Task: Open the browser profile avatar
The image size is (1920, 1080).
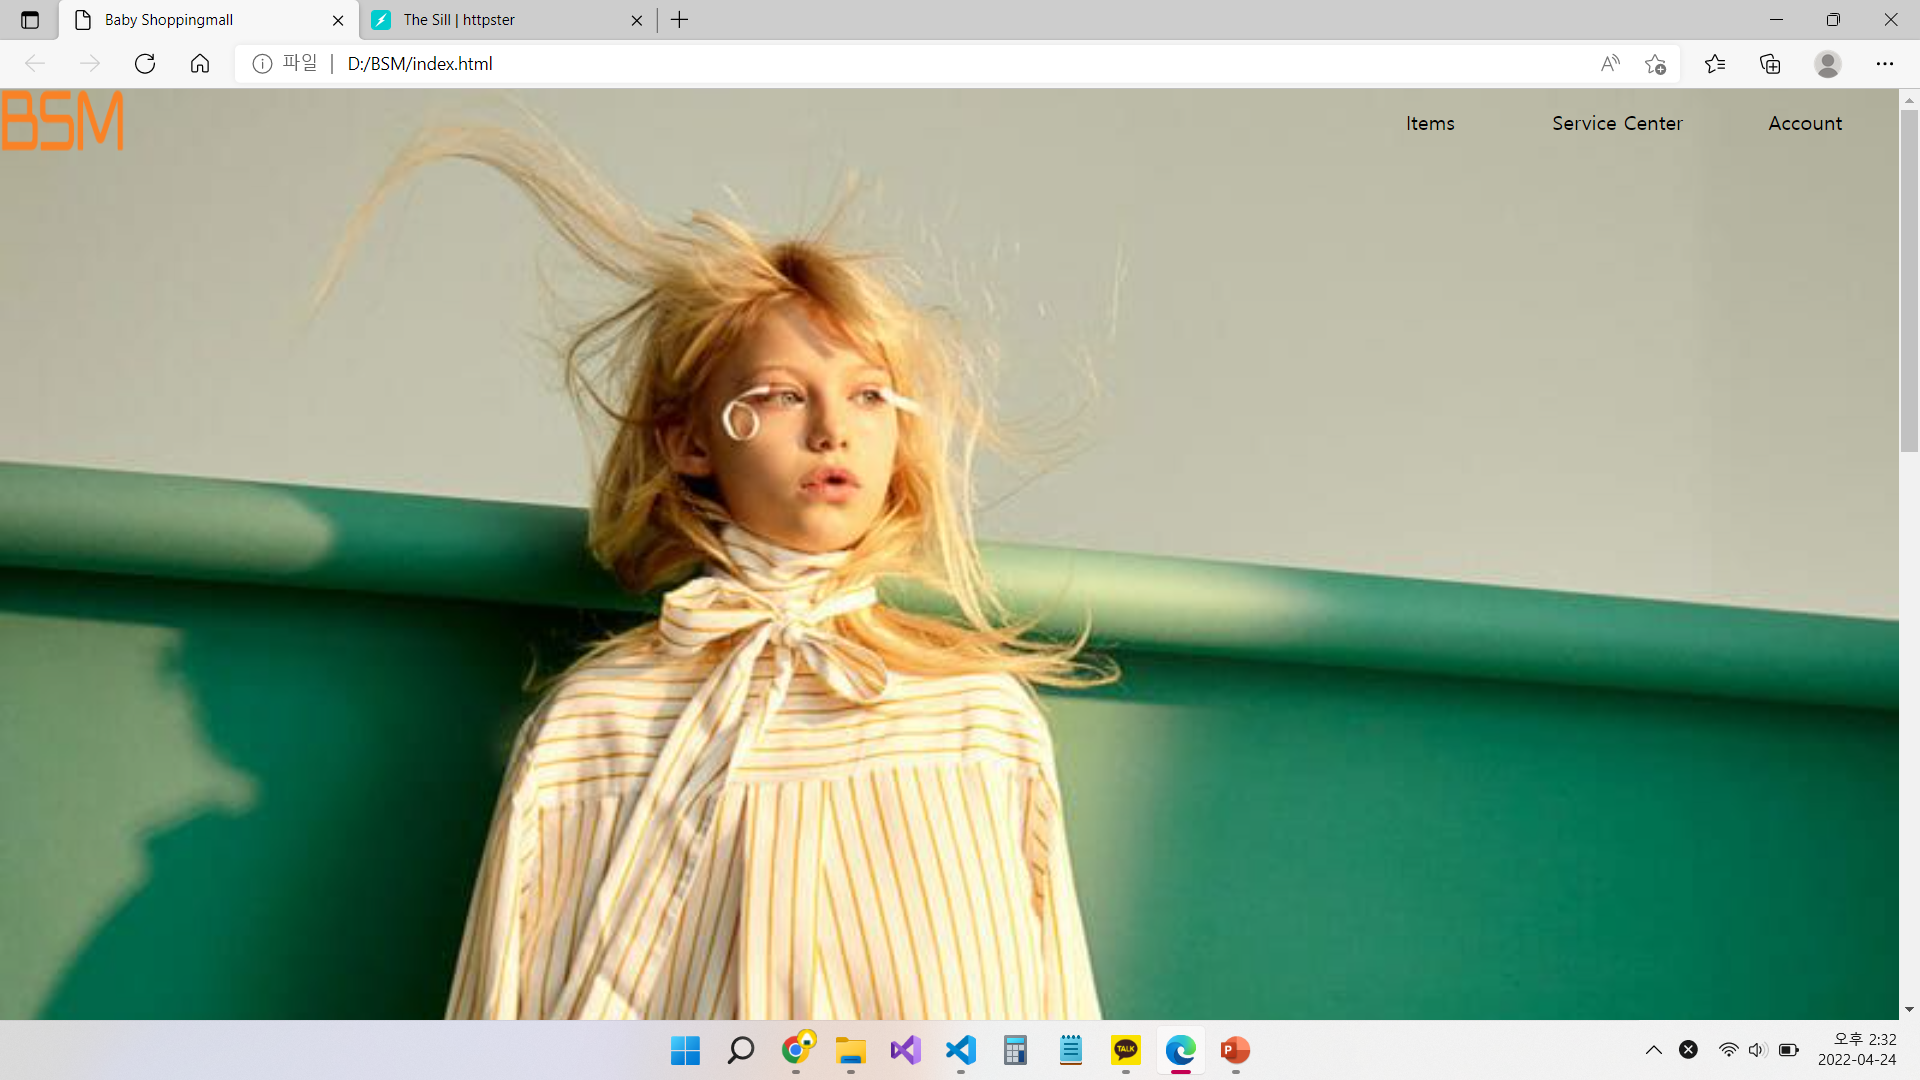Action: point(1828,64)
